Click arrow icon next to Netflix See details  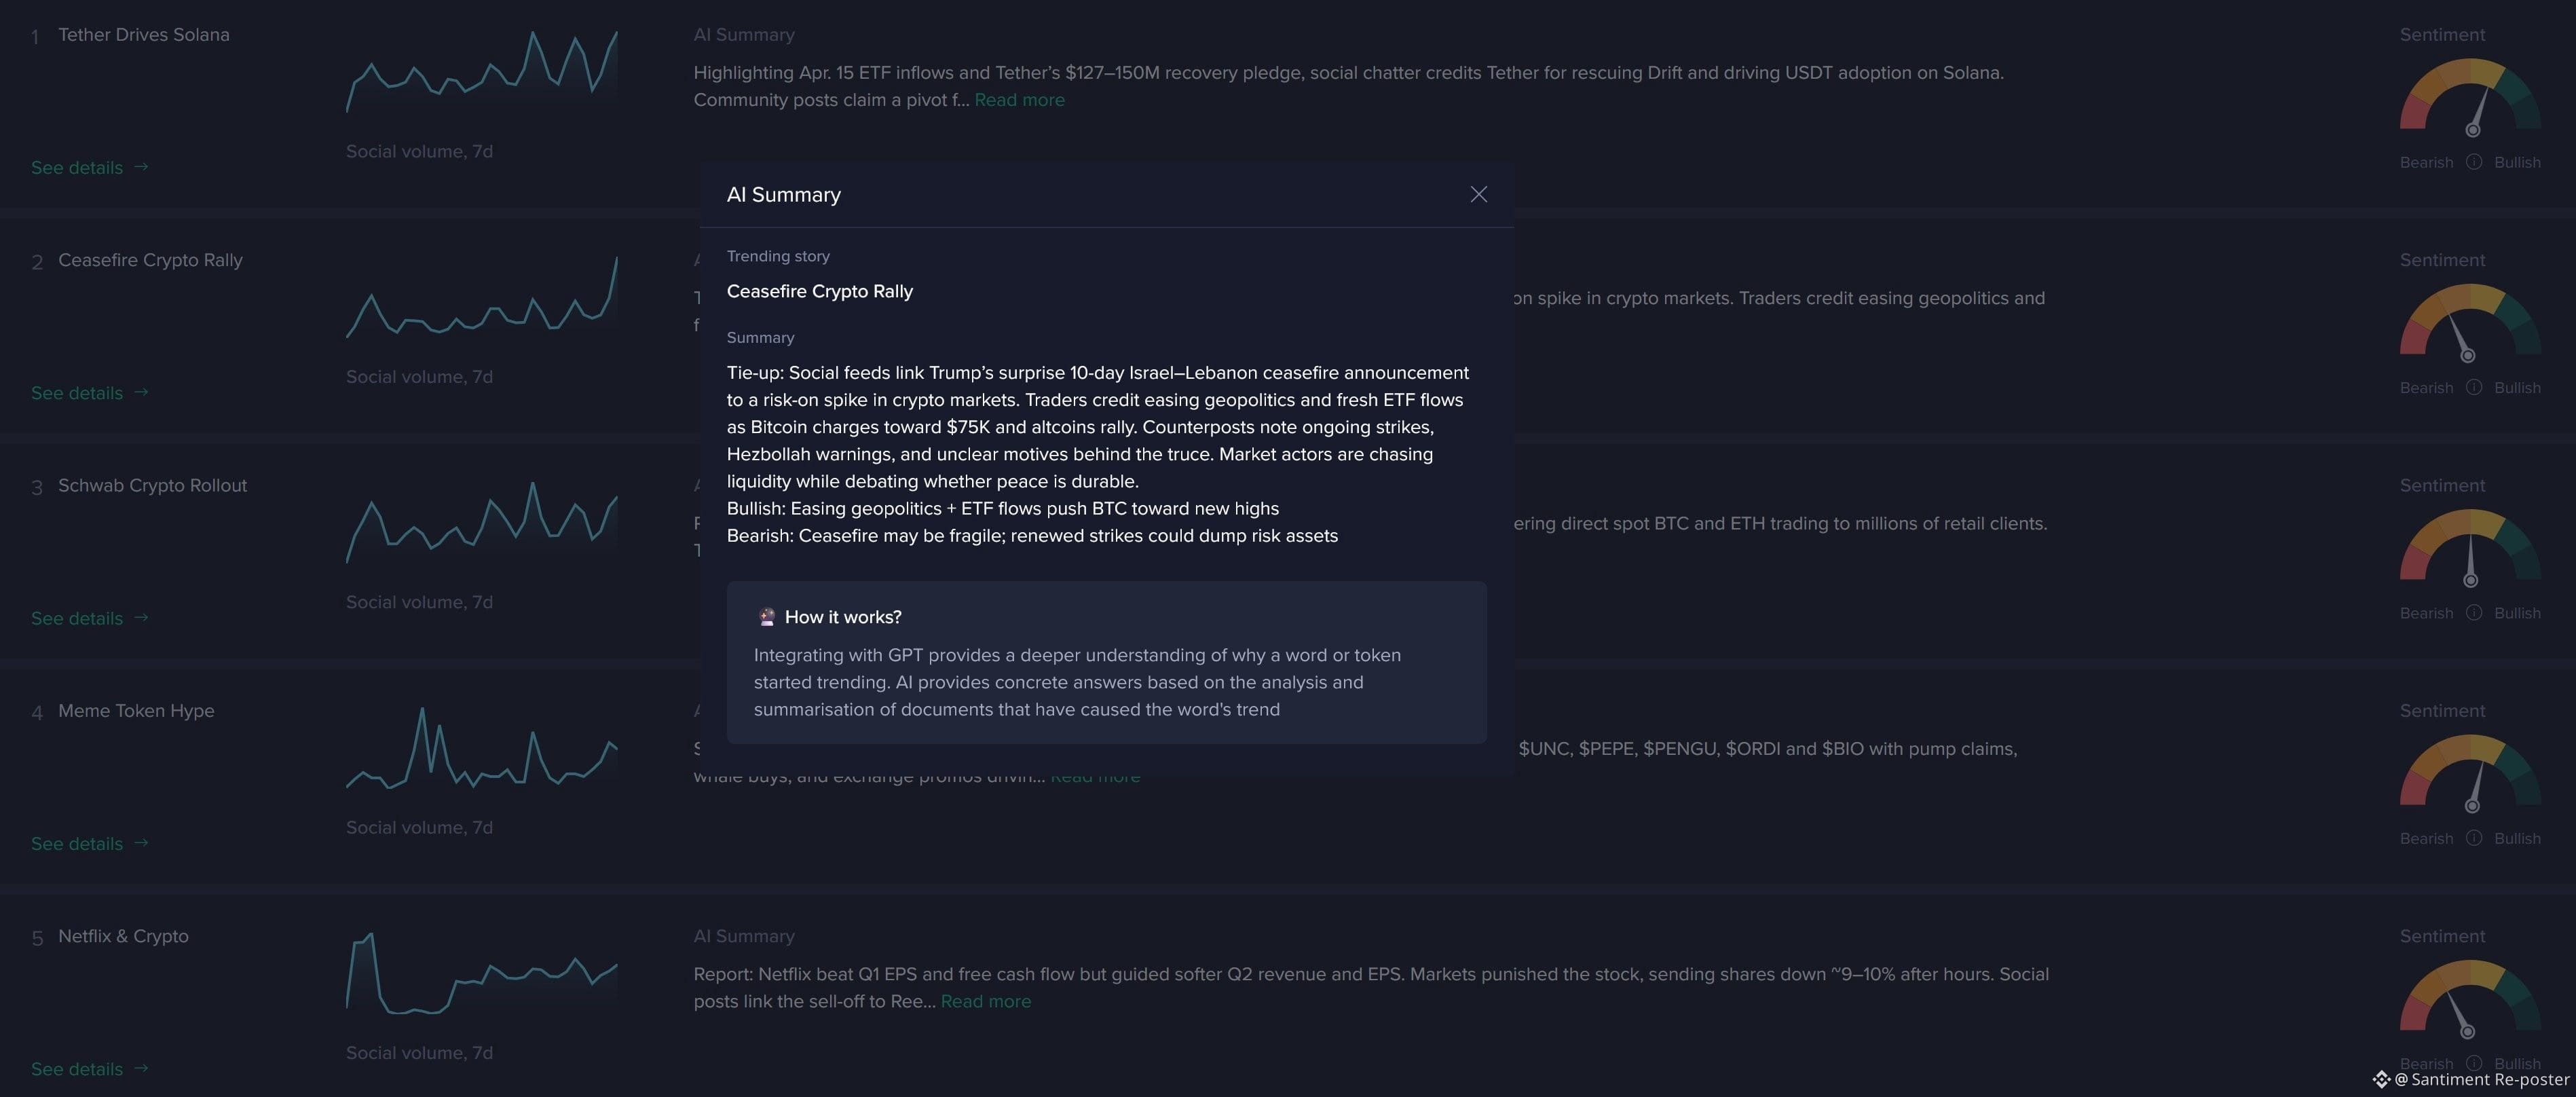click(141, 1068)
